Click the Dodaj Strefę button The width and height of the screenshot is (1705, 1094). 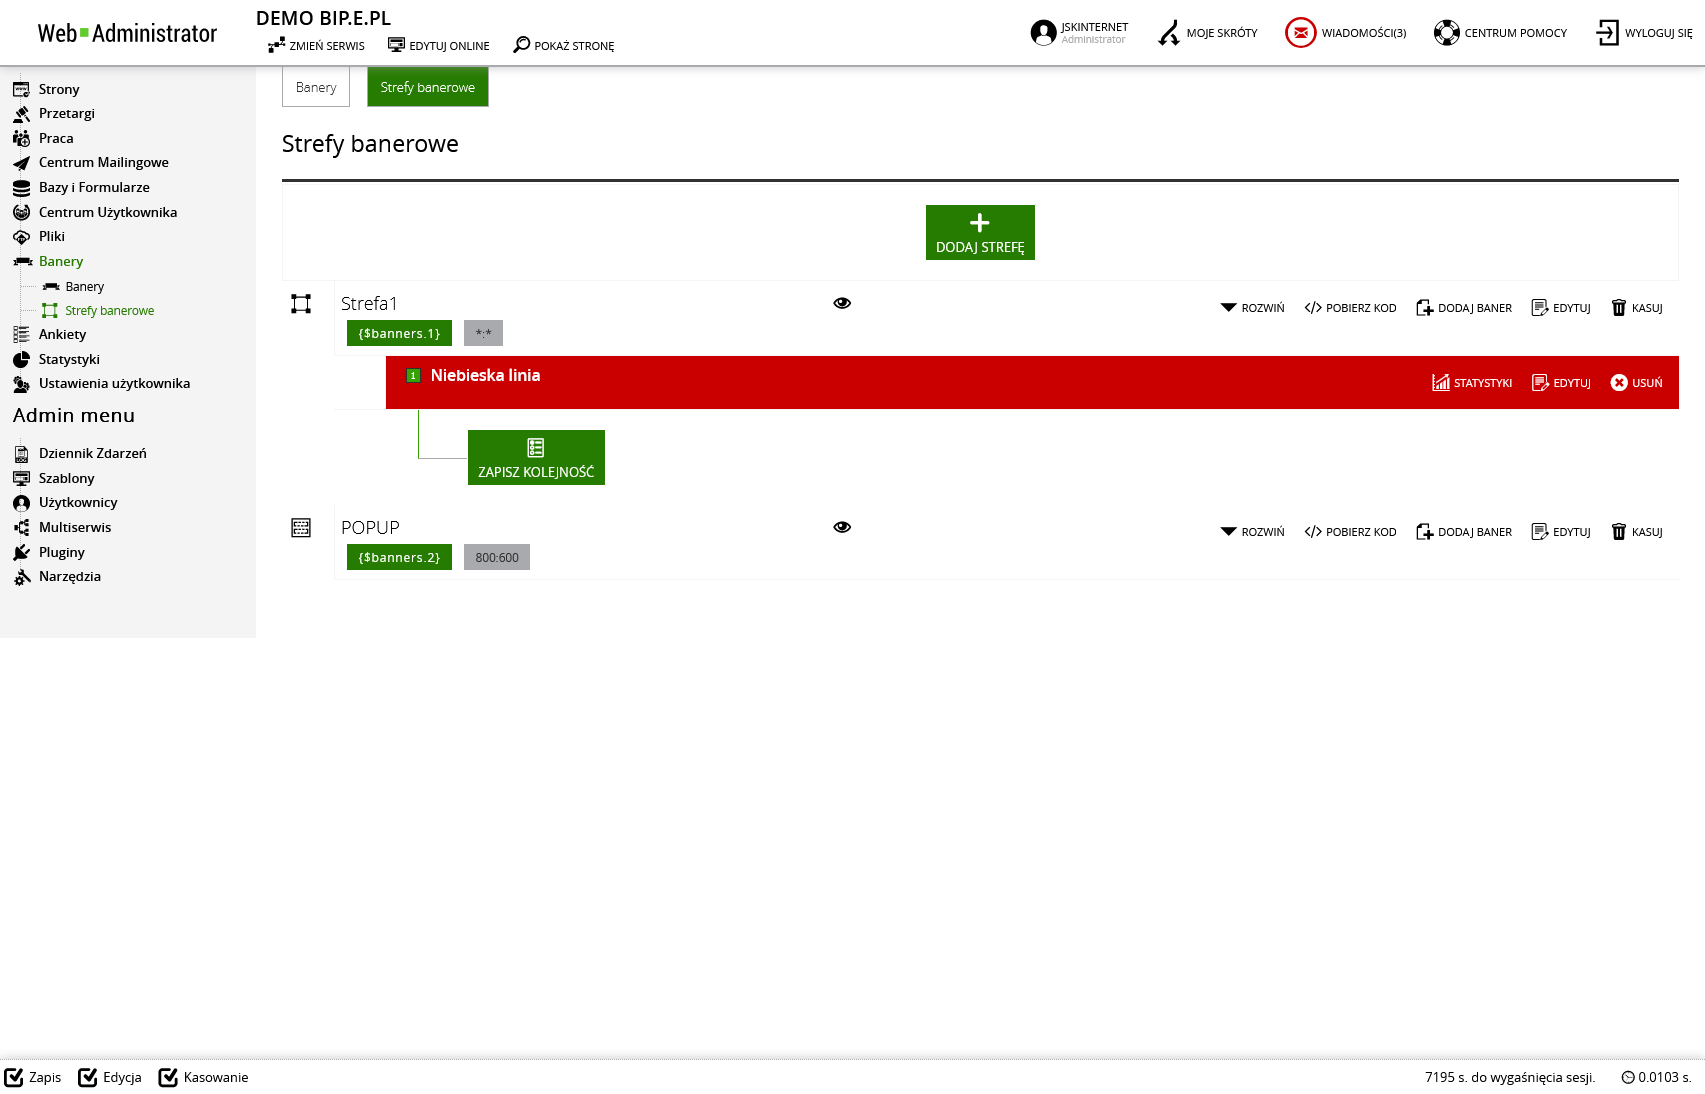pyautogui.click(x=980, y=232)
